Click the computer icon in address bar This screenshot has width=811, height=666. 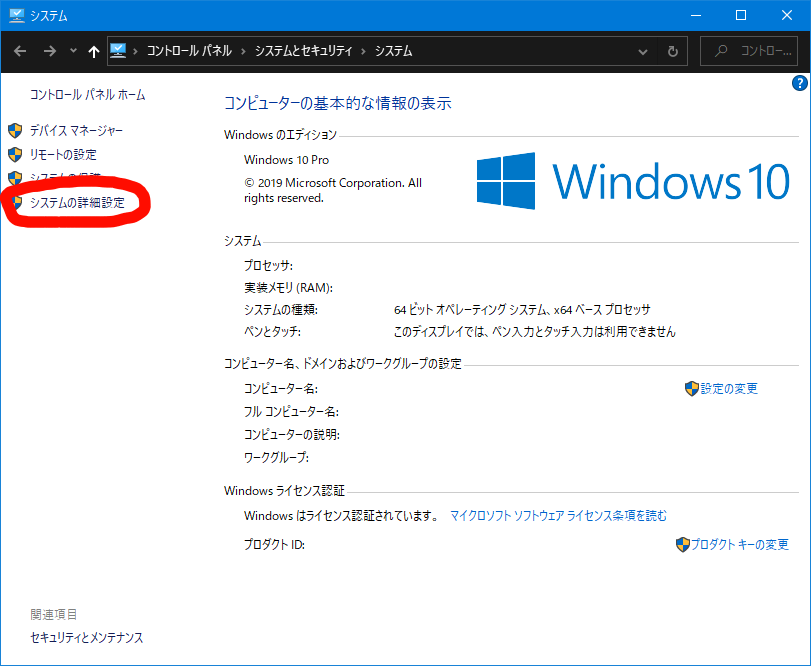click(118, 51)
